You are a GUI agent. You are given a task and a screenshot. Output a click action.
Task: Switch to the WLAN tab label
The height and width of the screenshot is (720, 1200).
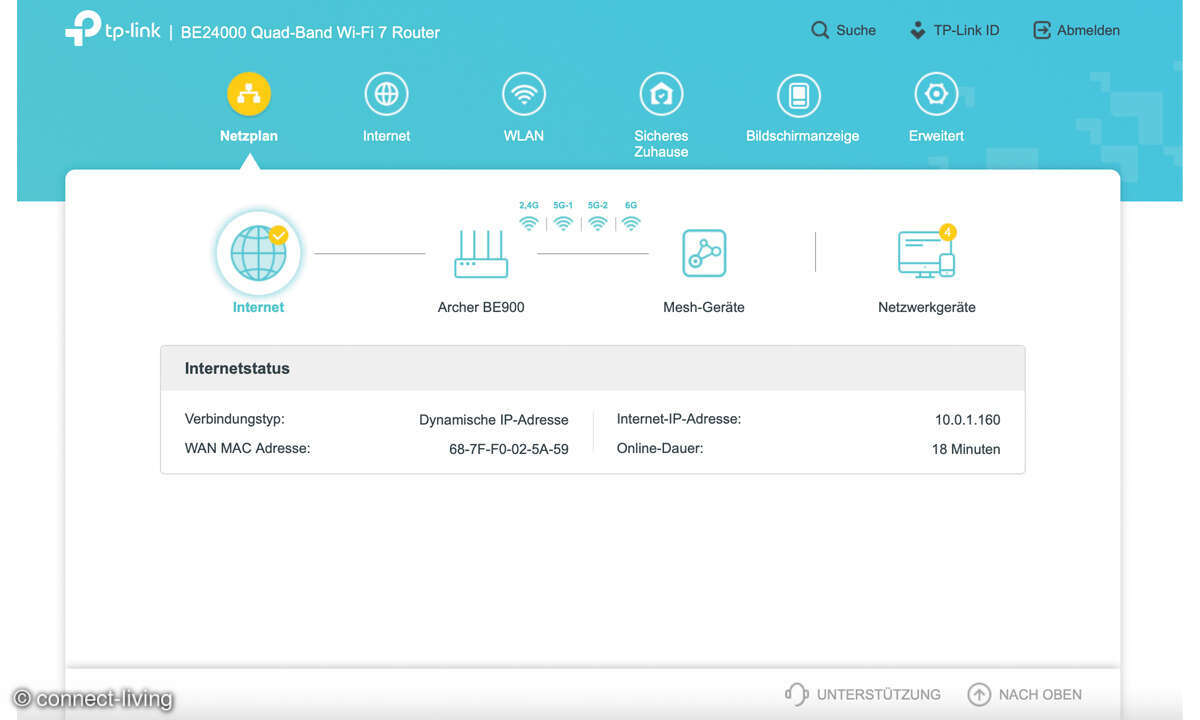click(524, 136)
